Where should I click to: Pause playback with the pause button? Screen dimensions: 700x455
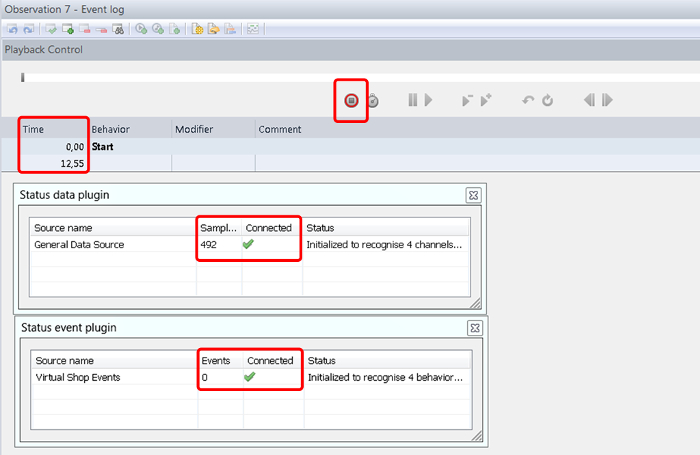coord(413,100)
